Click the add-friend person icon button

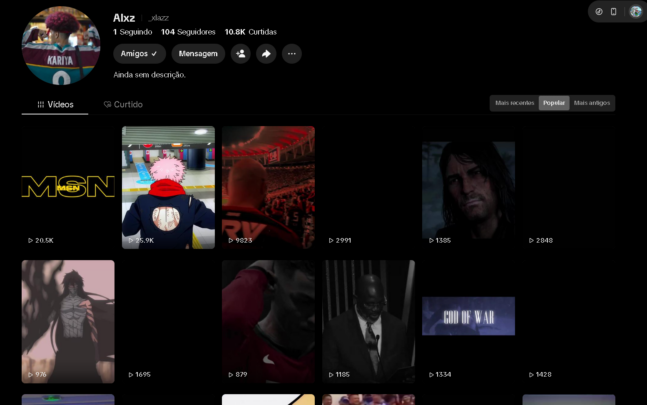[x=241, y=54]
